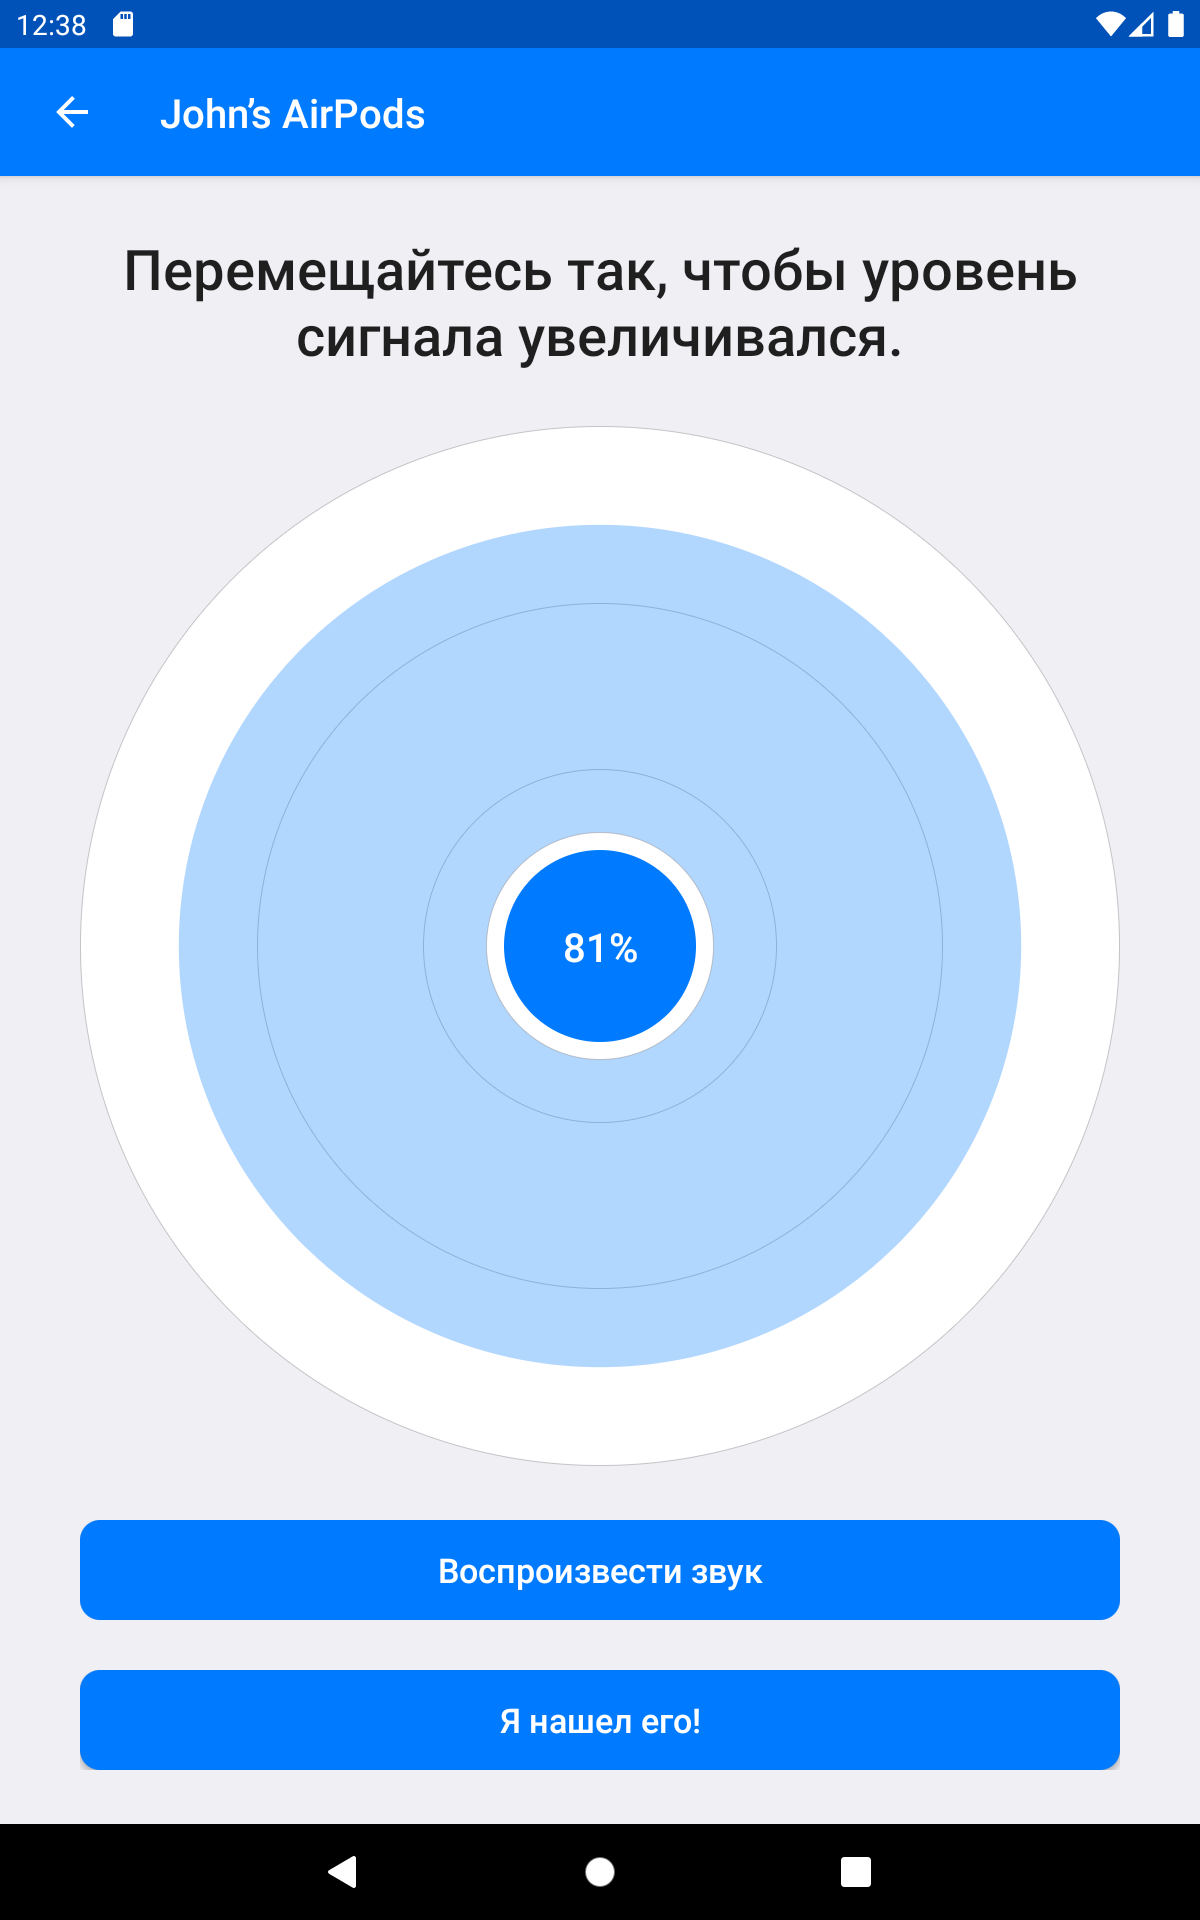Tap the Android back navigation triangle
The image size is (1200, 1920).
343,1872
